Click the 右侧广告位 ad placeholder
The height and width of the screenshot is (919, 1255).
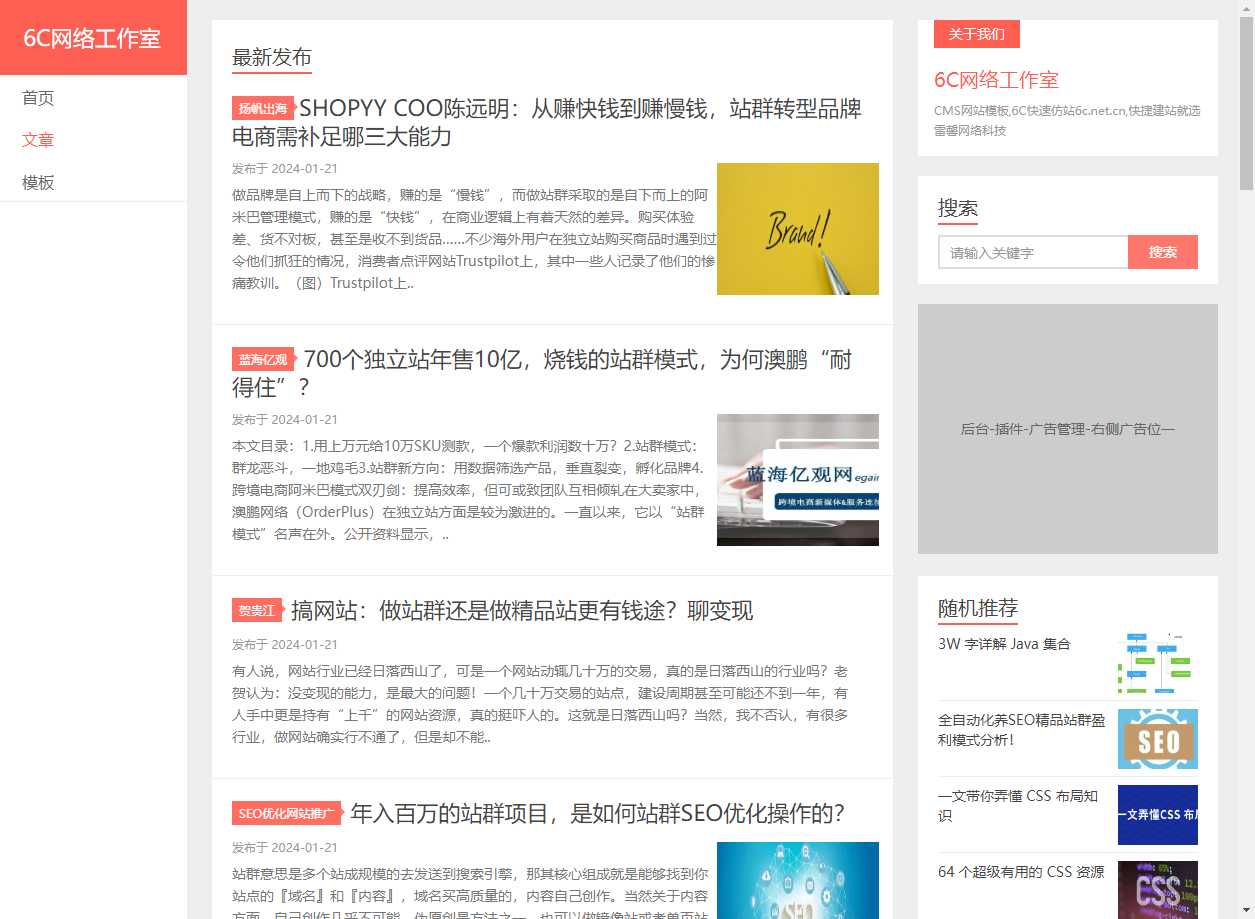(1068, 429)
